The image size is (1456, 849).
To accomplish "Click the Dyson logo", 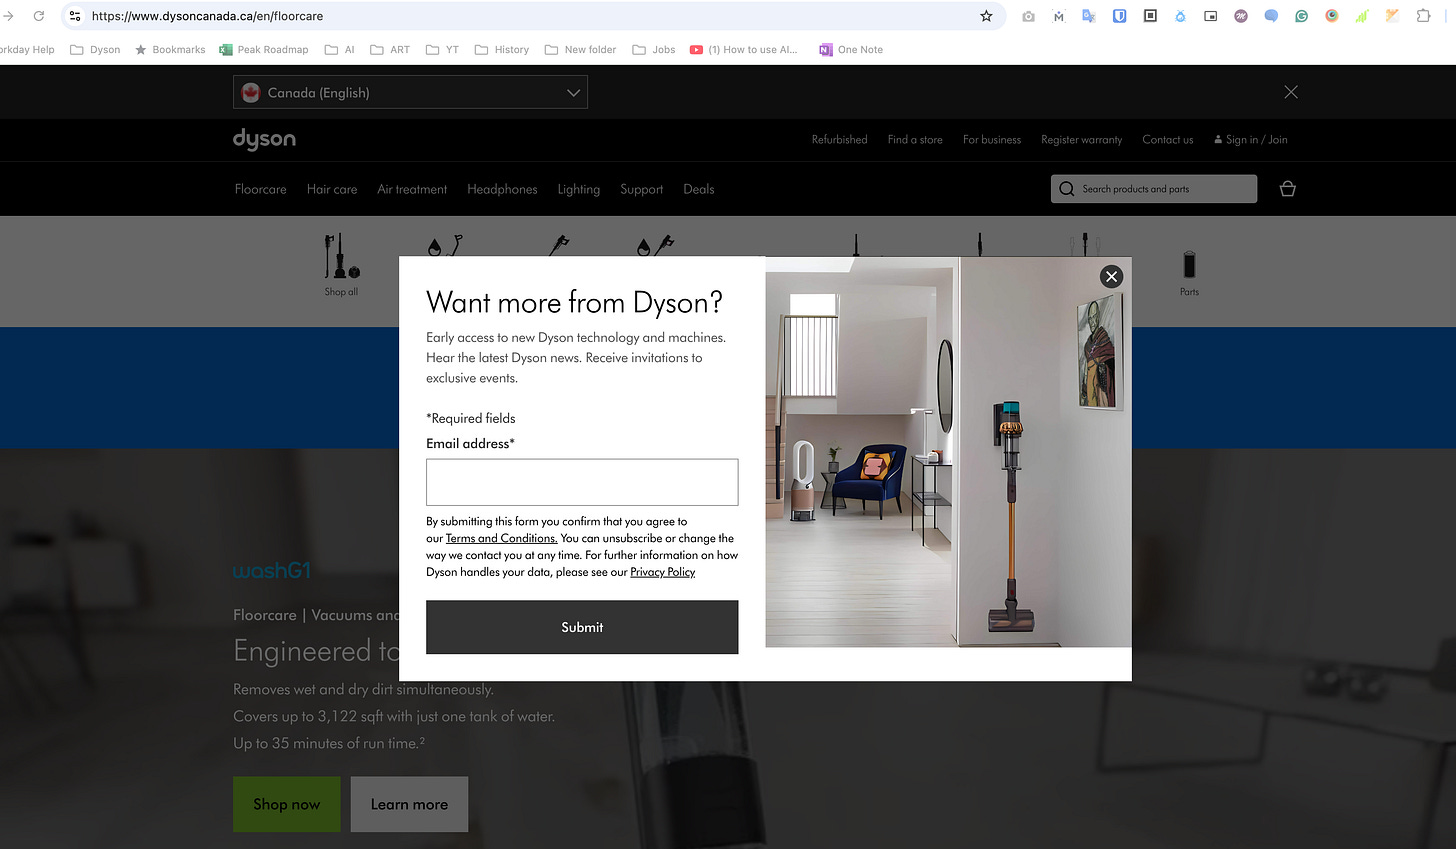I will pos(264,139).
